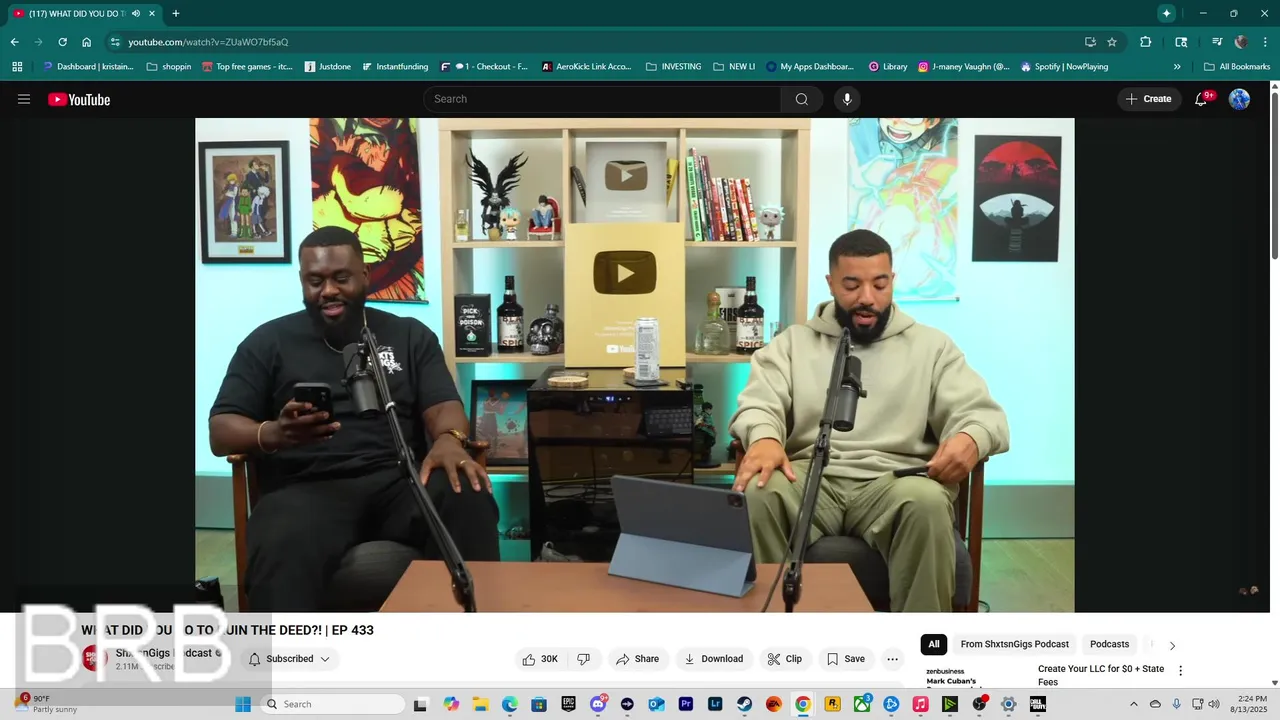This screenshot has width=1280, height=720.
Task: View site information icon in address bar
Action: coord(115,42)
